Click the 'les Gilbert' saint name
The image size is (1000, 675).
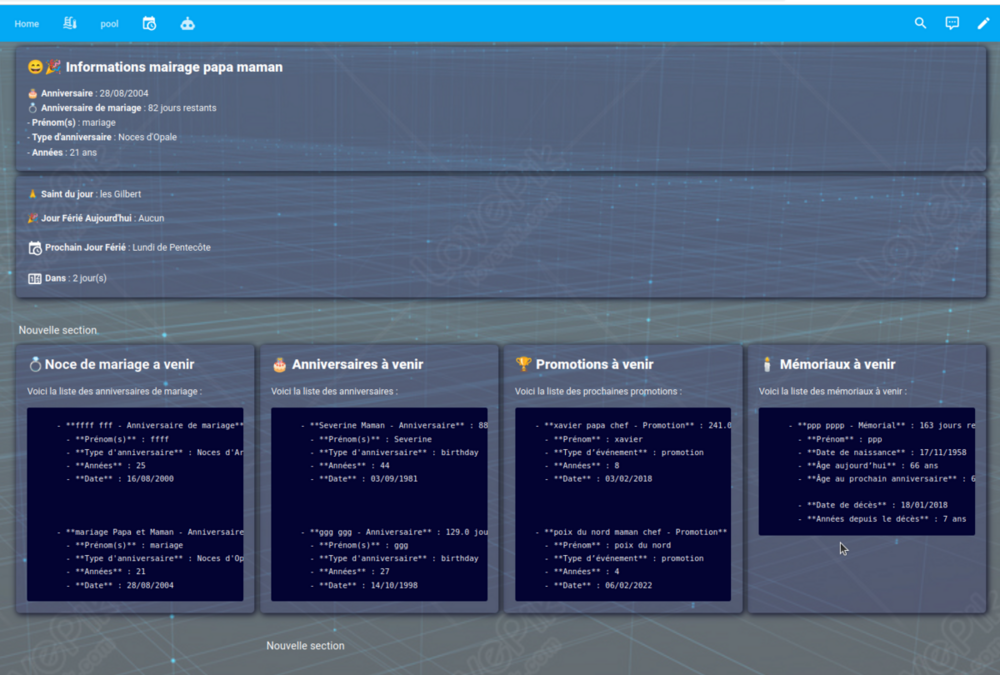(x=121, y=194)
